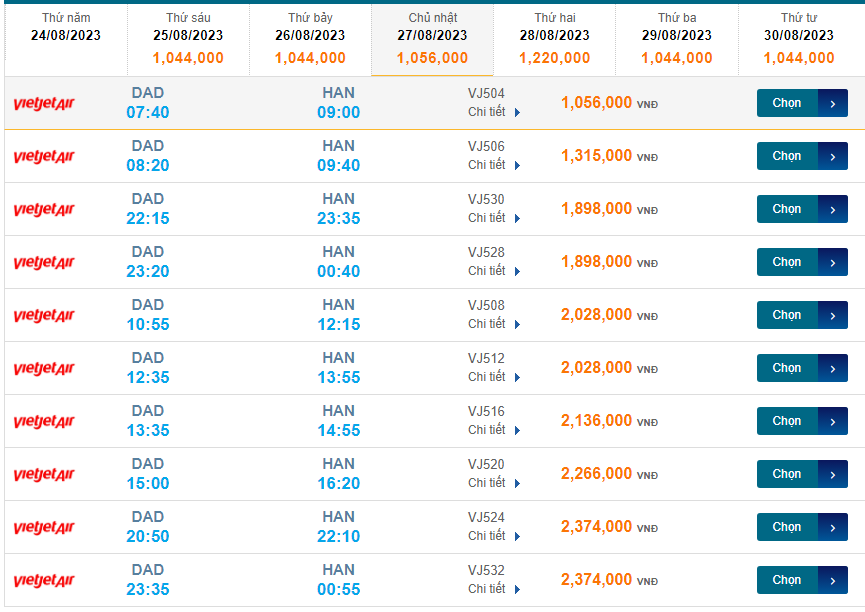865x612 pixels.
Task: Click the arrow icon on VJ528's Chọn button
Action: point(833,262)
